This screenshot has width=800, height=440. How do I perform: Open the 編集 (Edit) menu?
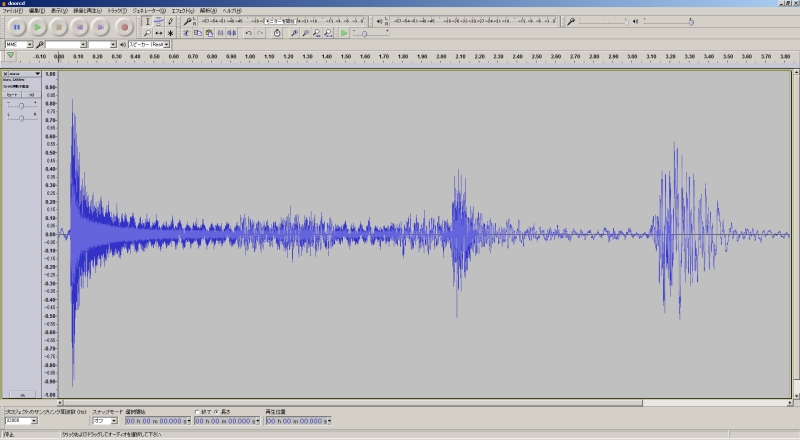[x=36, y=10]
